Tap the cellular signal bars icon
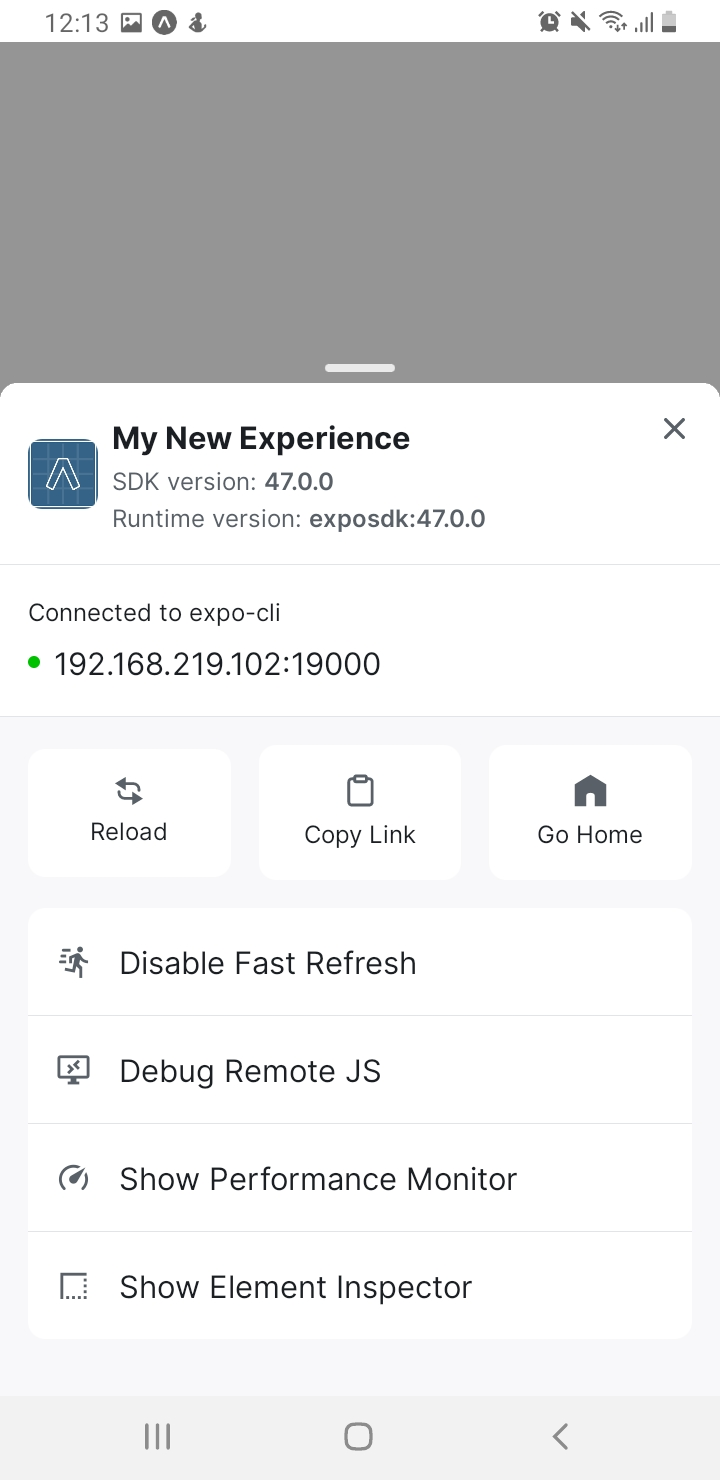The width and height of the screenshot is (720, 1480). point(643,22)
